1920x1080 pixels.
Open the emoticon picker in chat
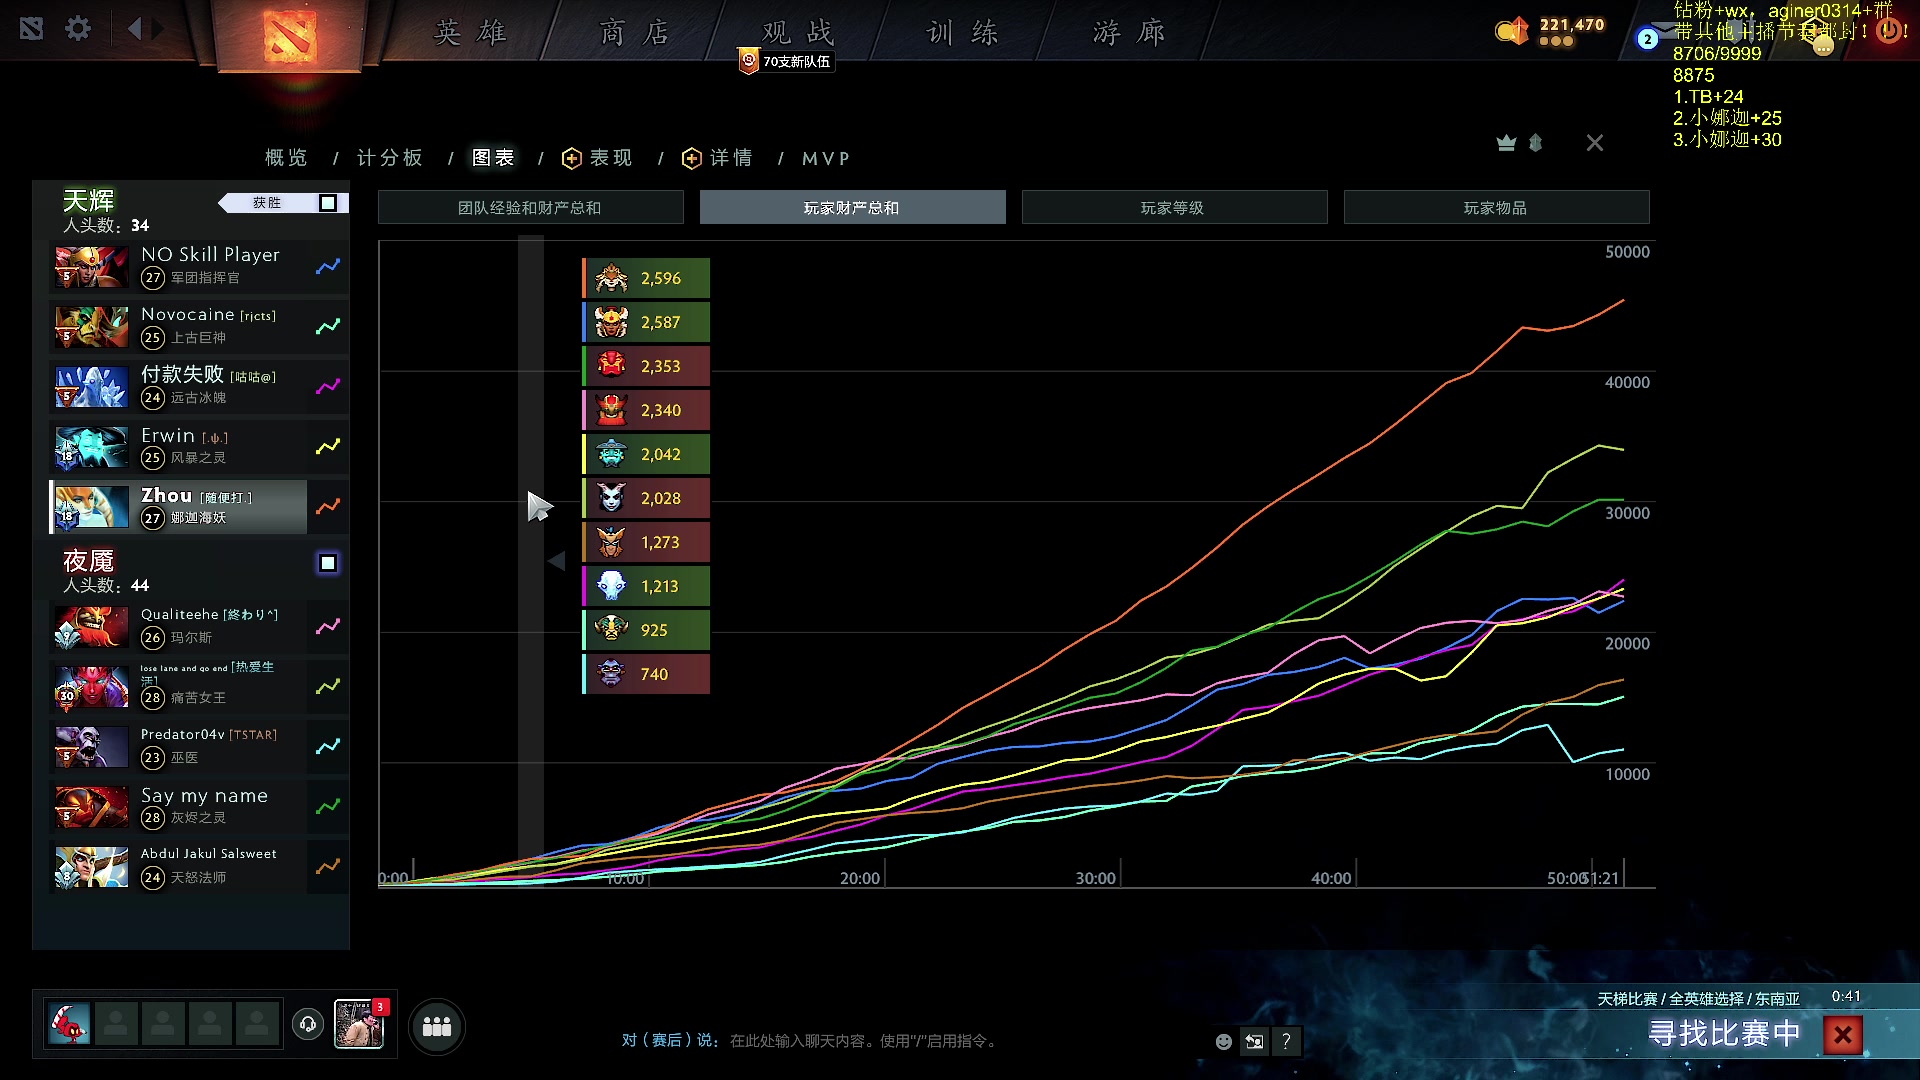[x=1223, y=1042]
